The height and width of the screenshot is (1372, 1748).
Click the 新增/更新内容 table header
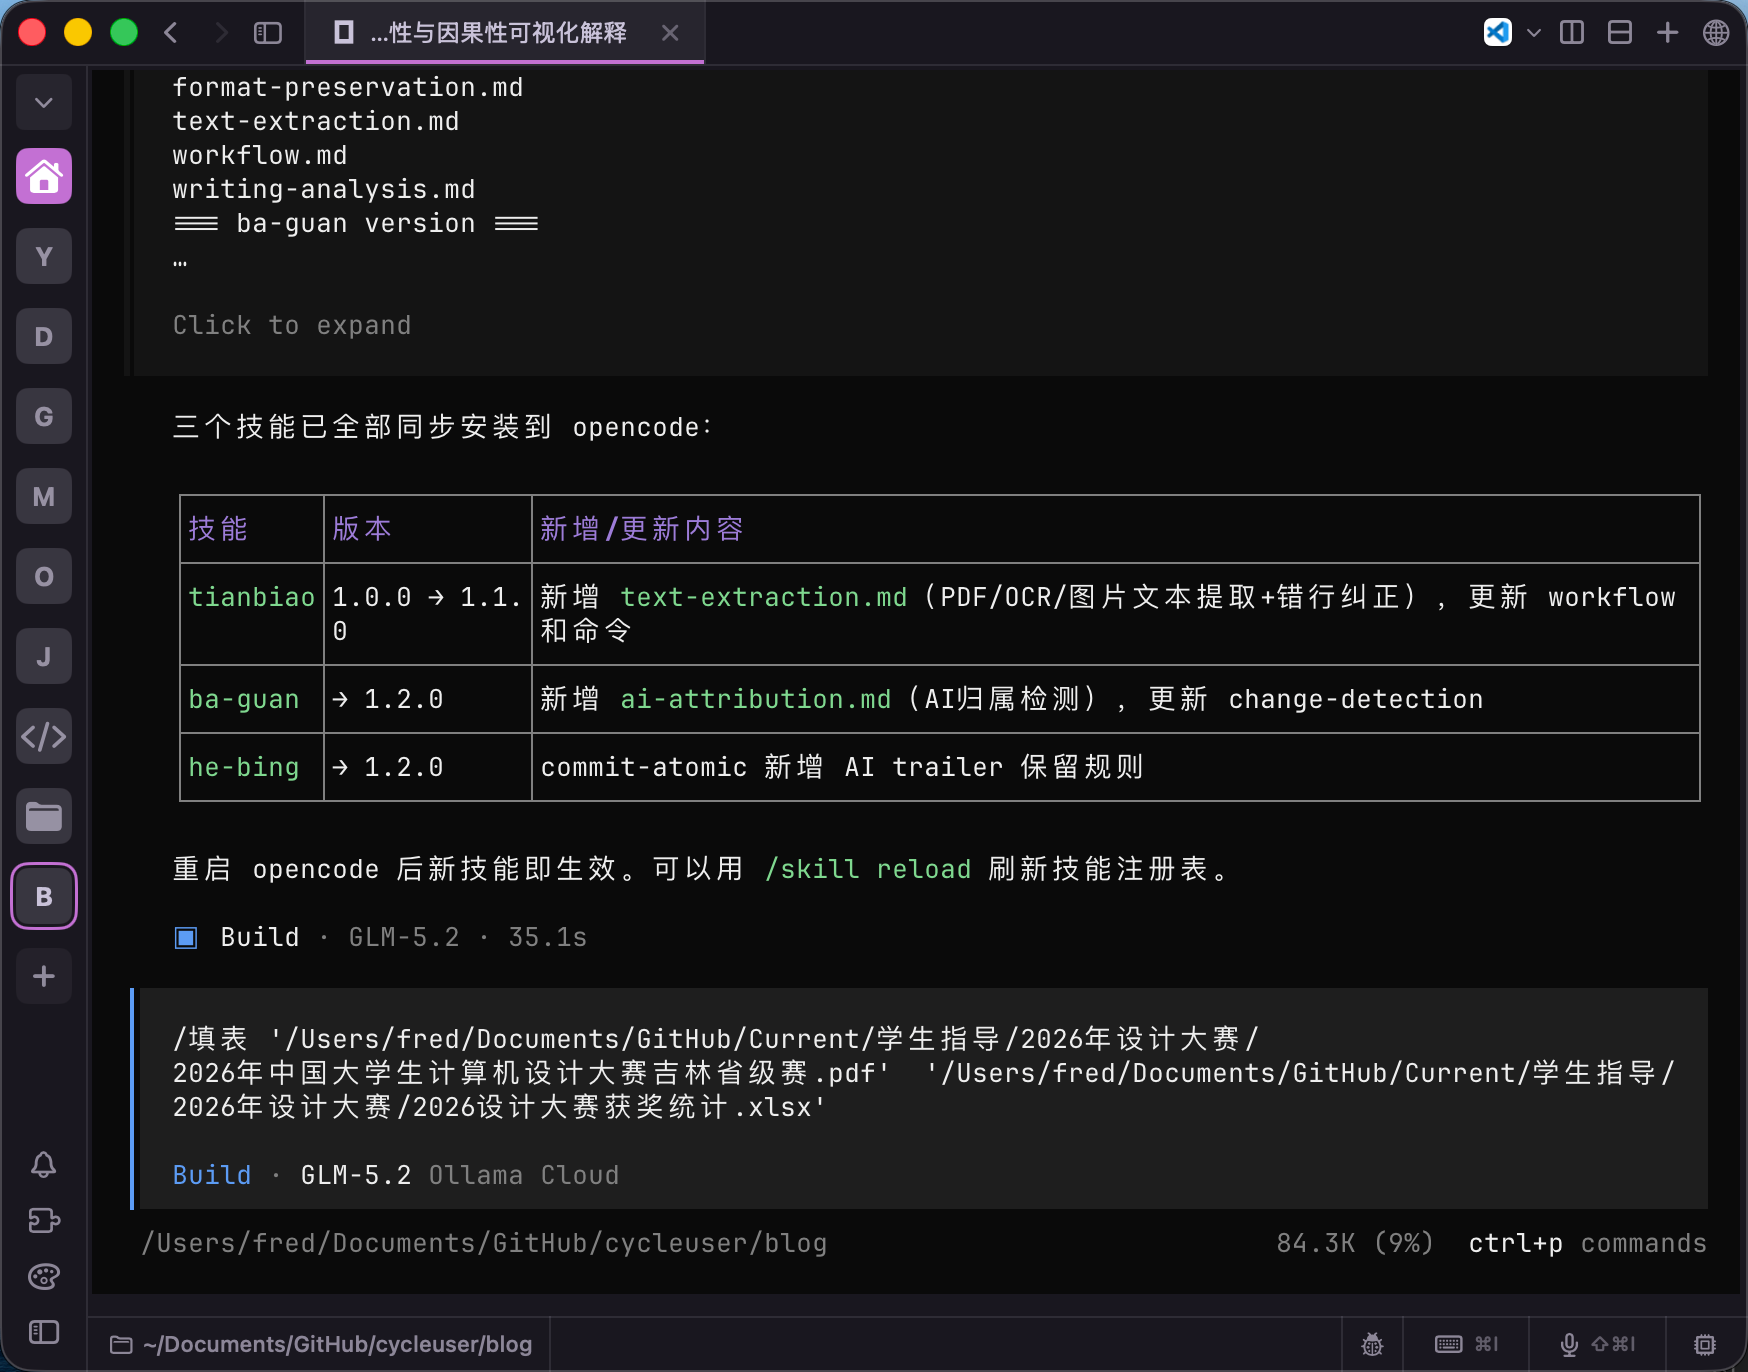click(x=642, y=529)
